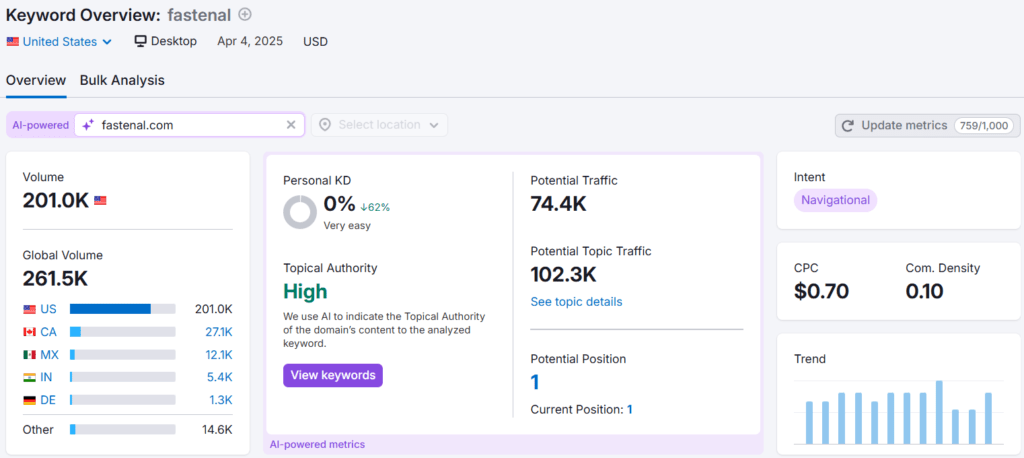Clear the fastenal.com domain with X
The height and width of the screenshot is (458, 1024).
coord(291,125)
